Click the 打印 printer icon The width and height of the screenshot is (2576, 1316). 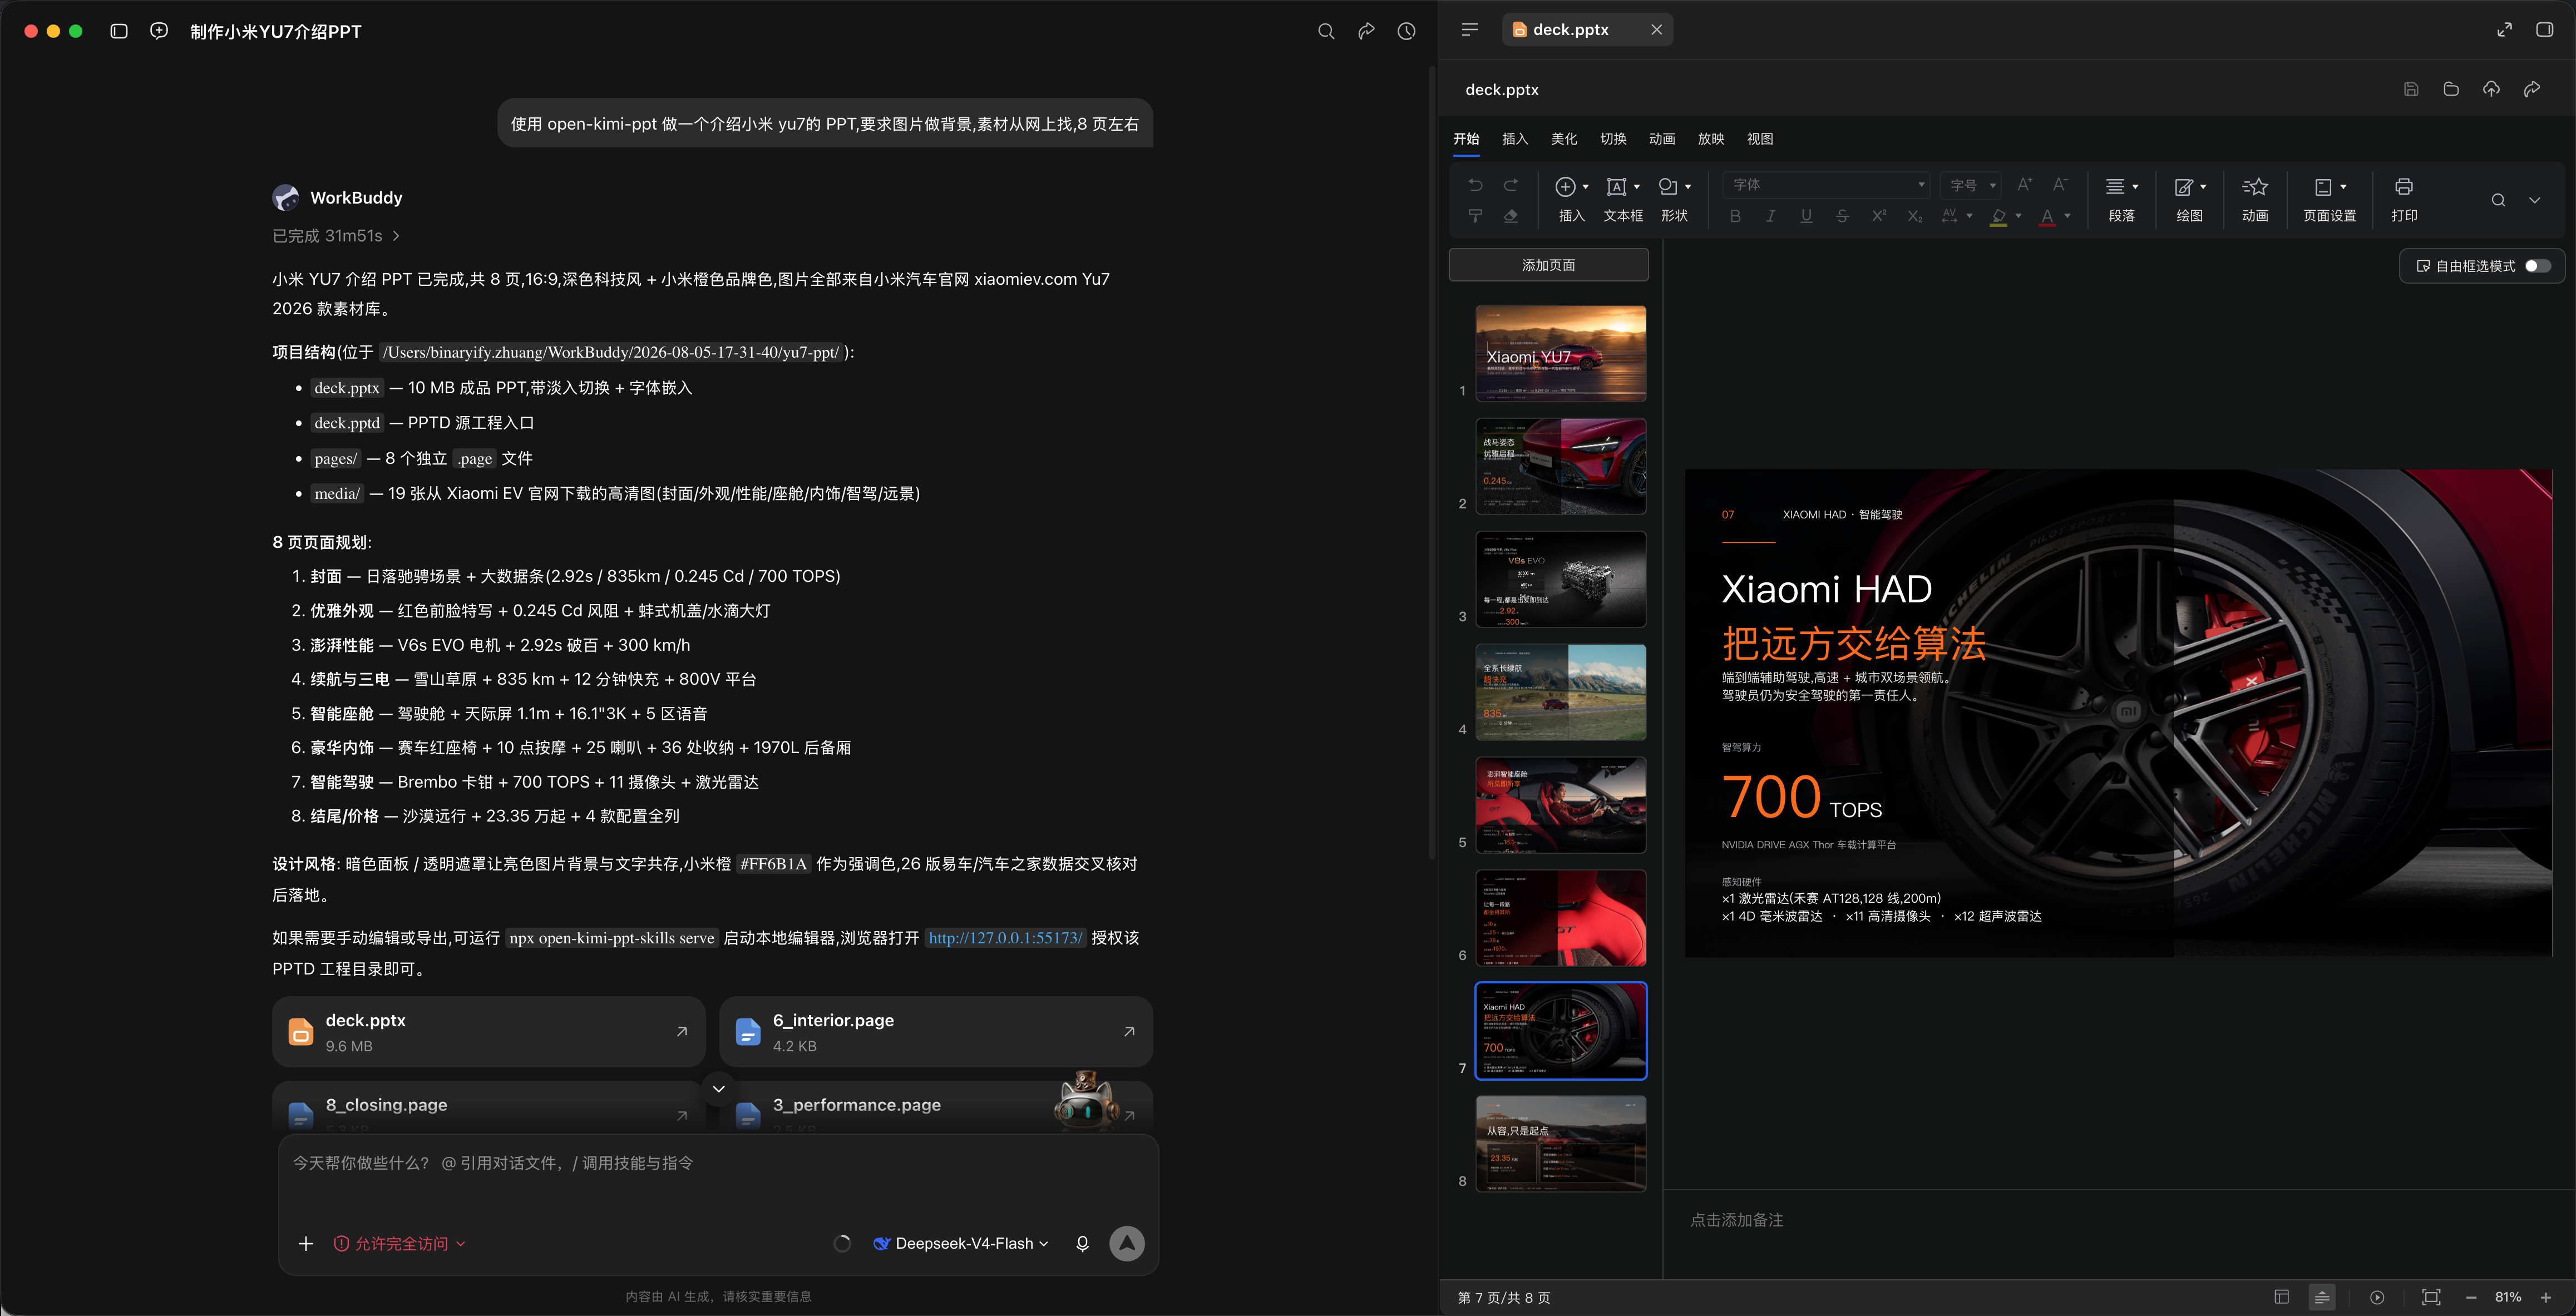(2404, 199)
